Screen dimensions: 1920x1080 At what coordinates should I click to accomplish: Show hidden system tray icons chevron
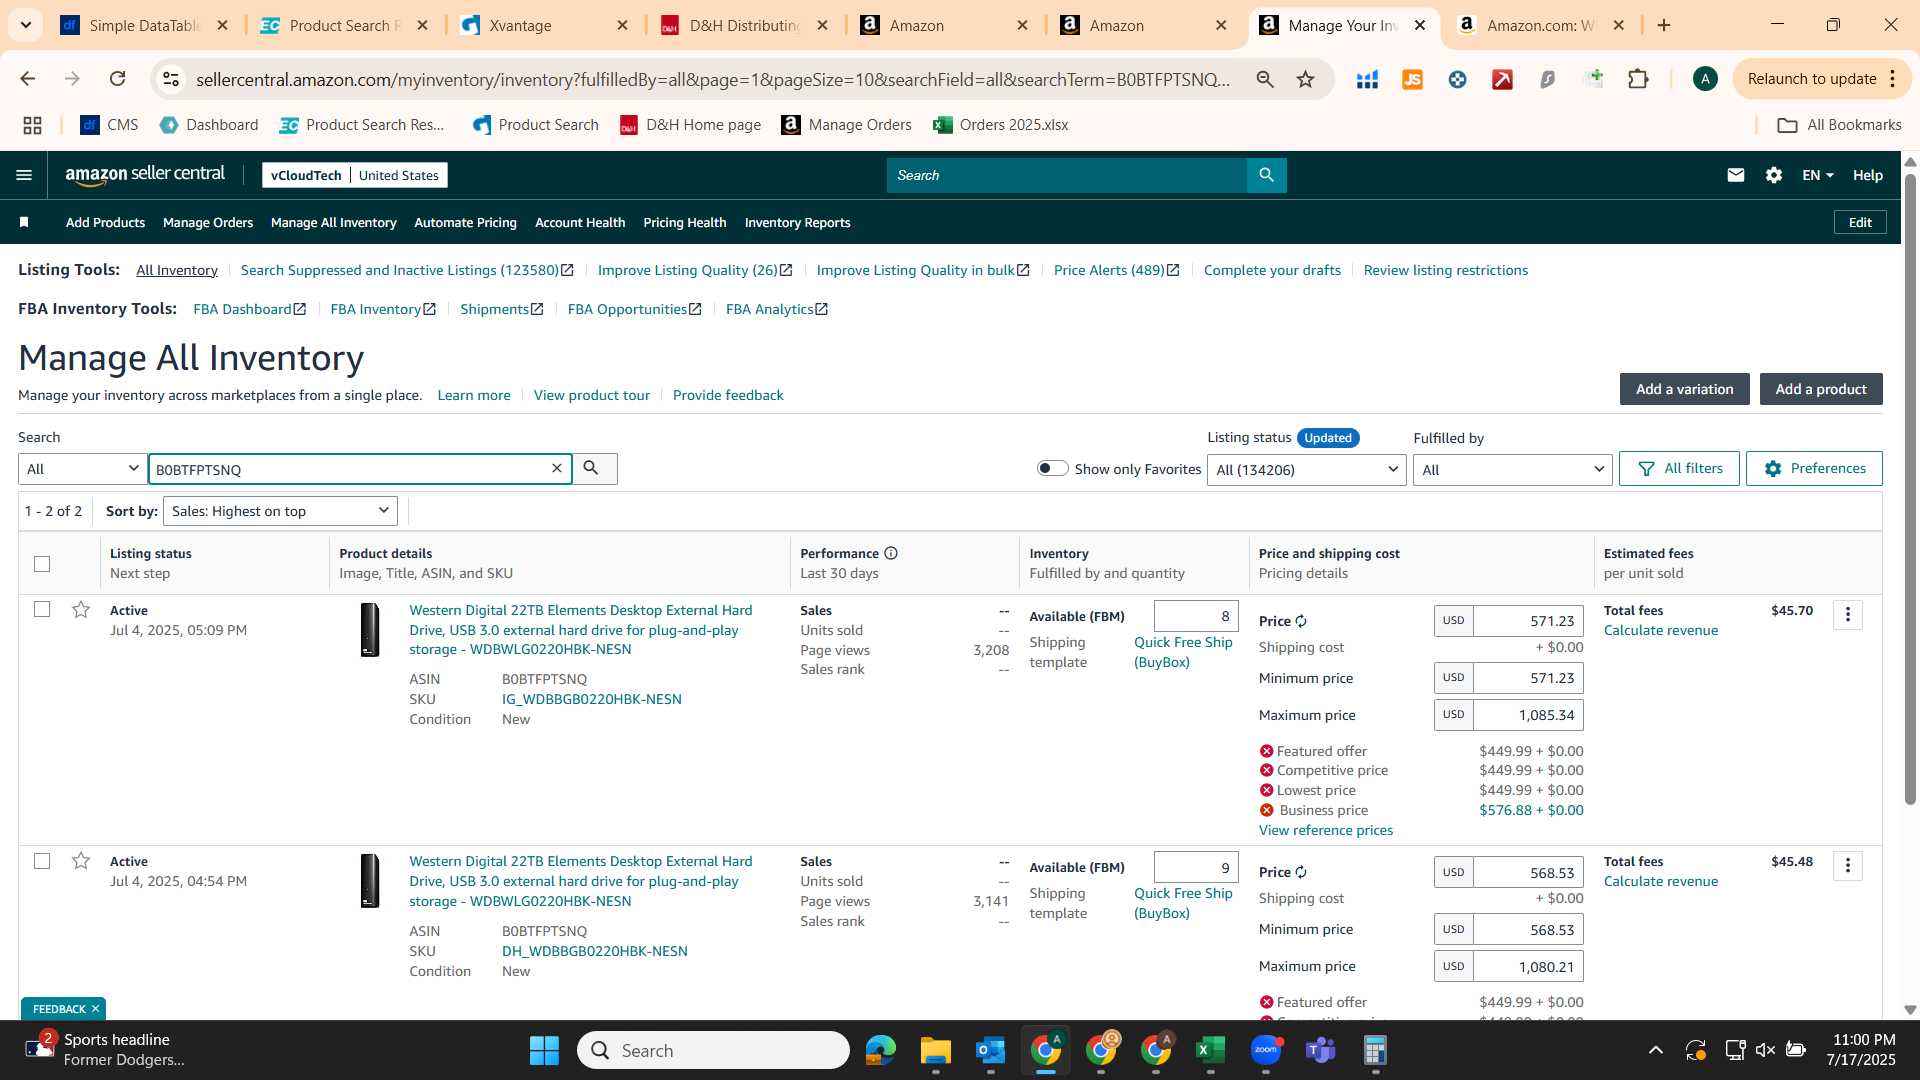pyautogui.click(x=1656, y=1050)
